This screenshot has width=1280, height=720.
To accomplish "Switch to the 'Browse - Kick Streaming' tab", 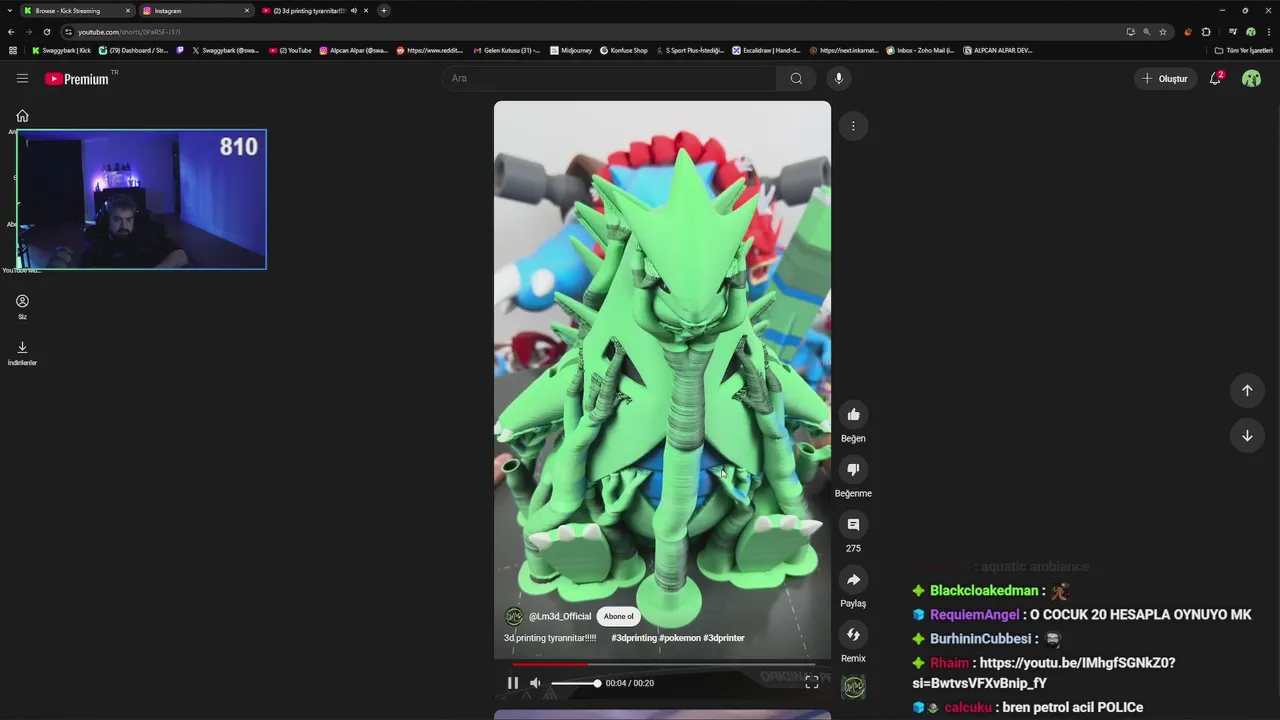I will click(x=77, y=11).
